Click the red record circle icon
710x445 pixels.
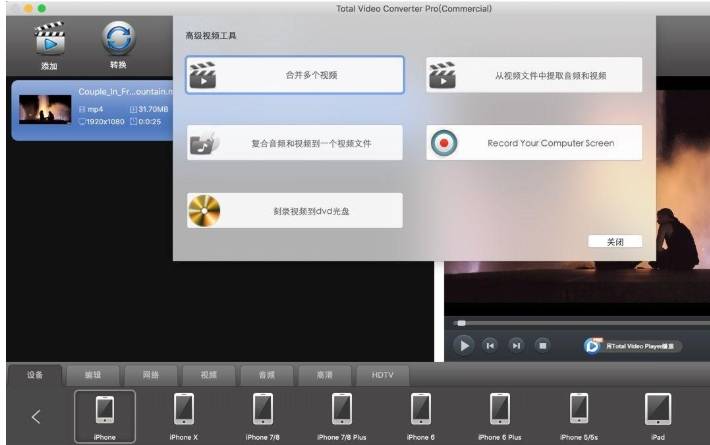(x=444, y=143)
